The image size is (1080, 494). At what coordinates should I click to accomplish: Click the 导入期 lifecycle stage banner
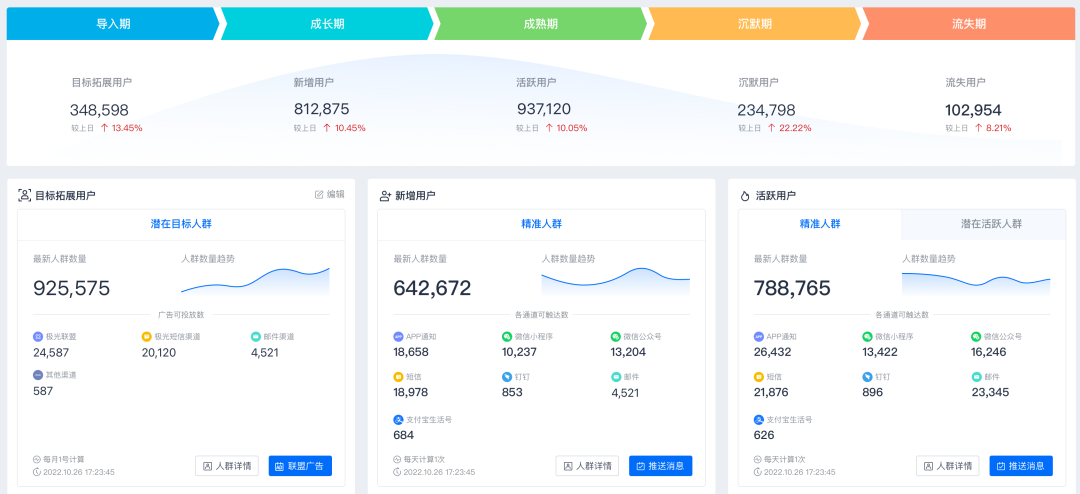pyautogui.click(x=113, y=23)
